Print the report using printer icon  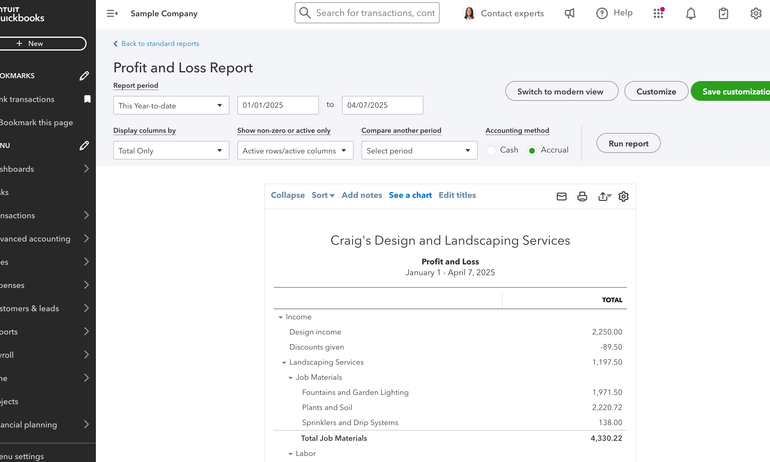[582, 197]
